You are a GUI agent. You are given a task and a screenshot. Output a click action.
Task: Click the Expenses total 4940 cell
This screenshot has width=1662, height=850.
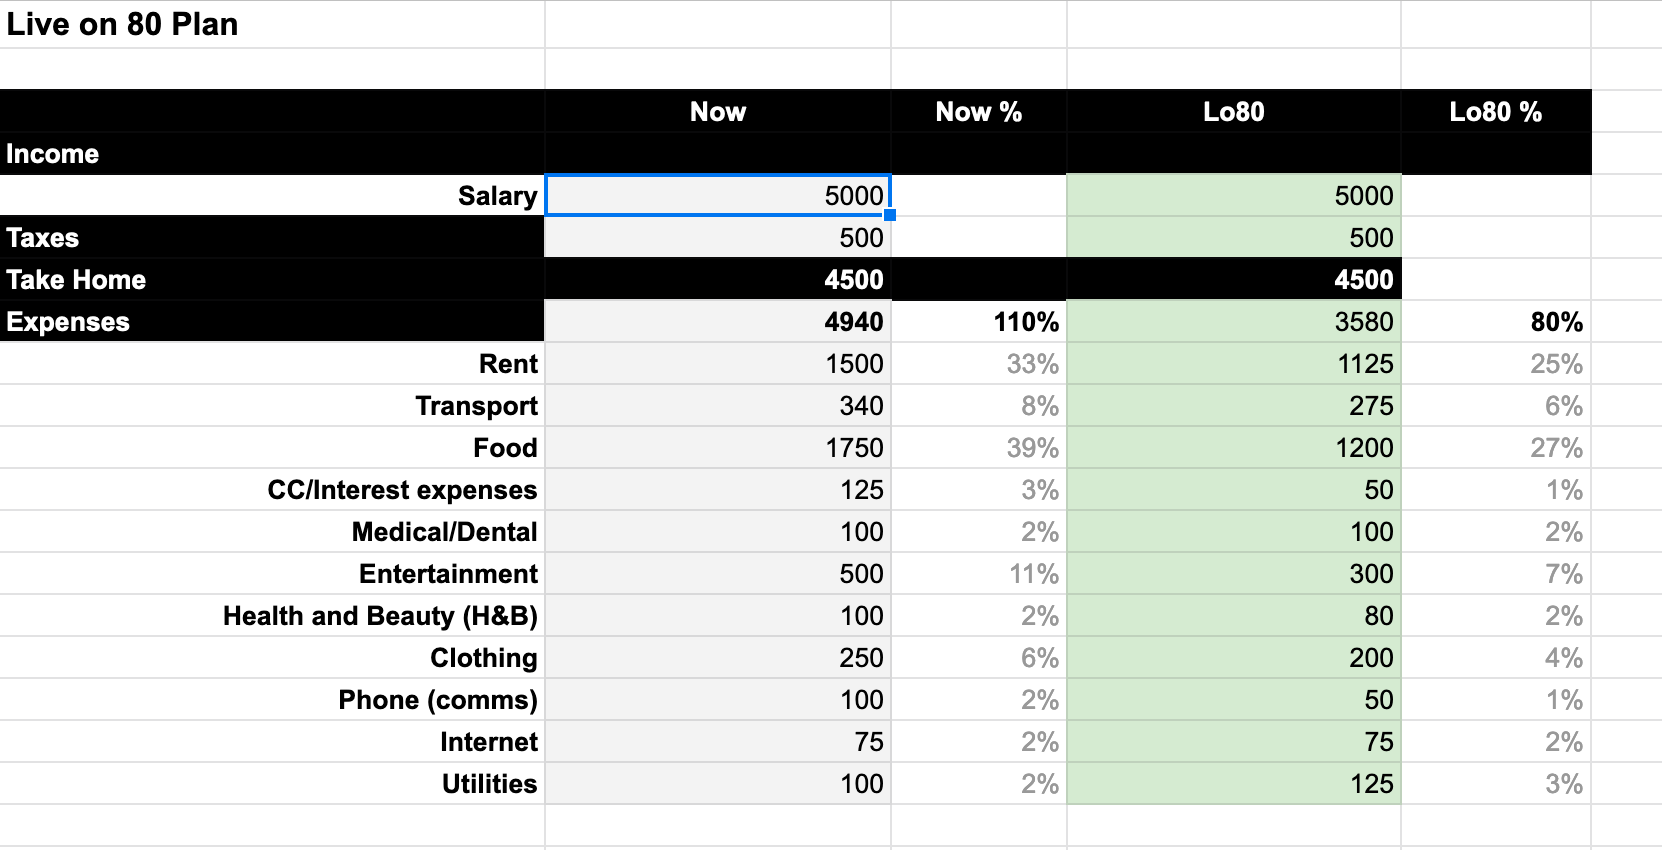click(x=718, y=322)
